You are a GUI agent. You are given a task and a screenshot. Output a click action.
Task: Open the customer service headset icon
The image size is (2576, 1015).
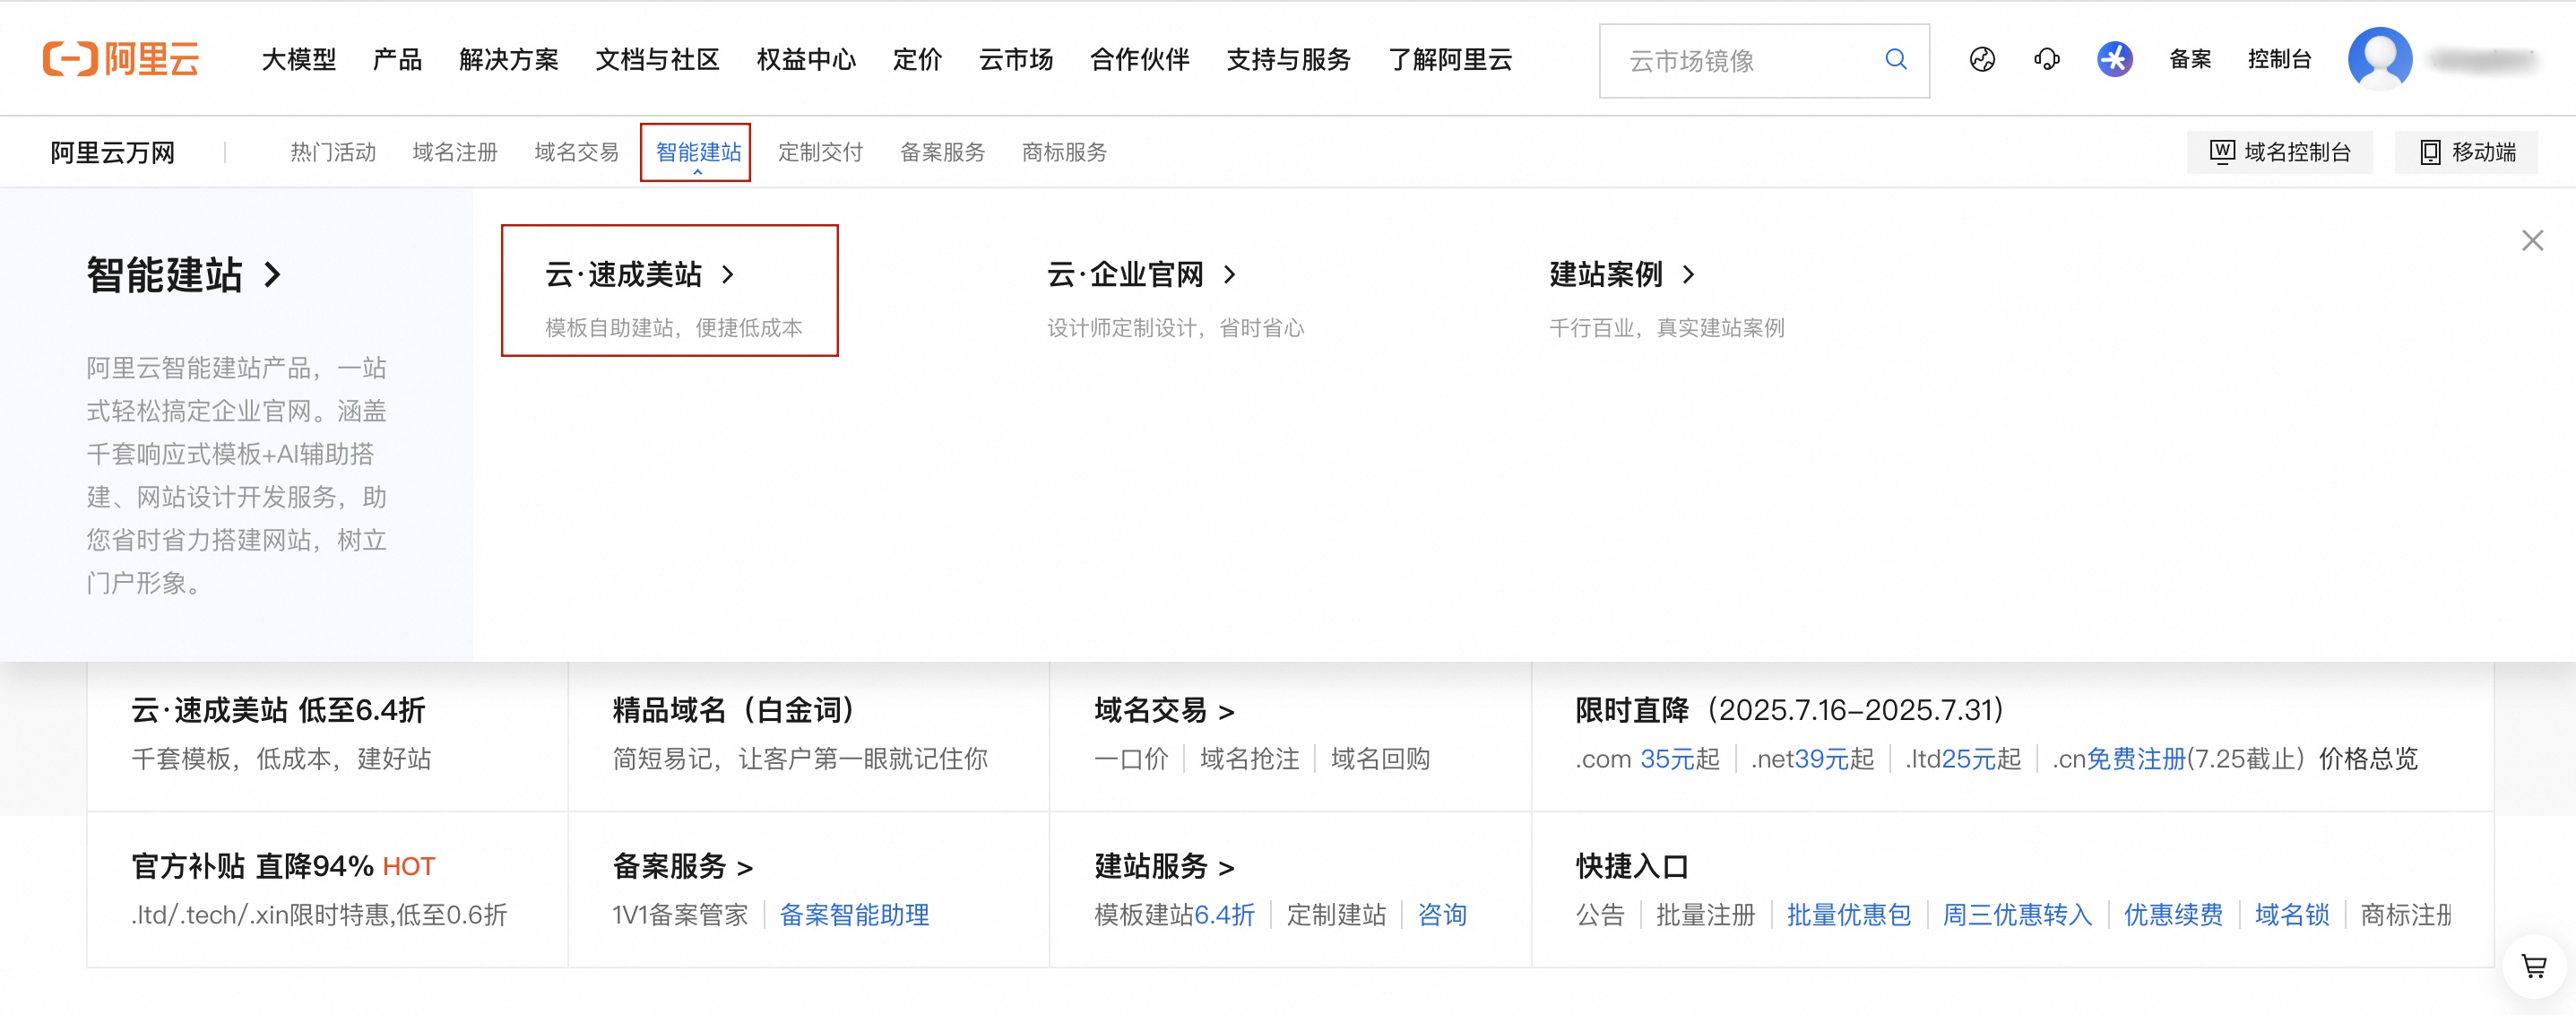point(2047,60)
